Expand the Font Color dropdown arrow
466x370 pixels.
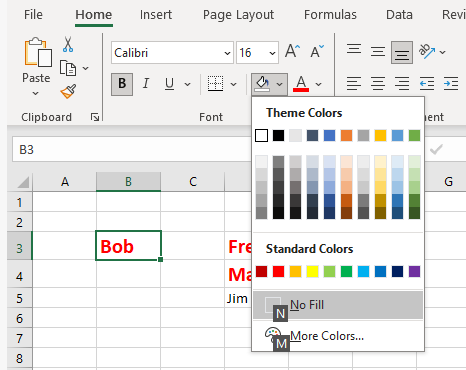[318, 84]
